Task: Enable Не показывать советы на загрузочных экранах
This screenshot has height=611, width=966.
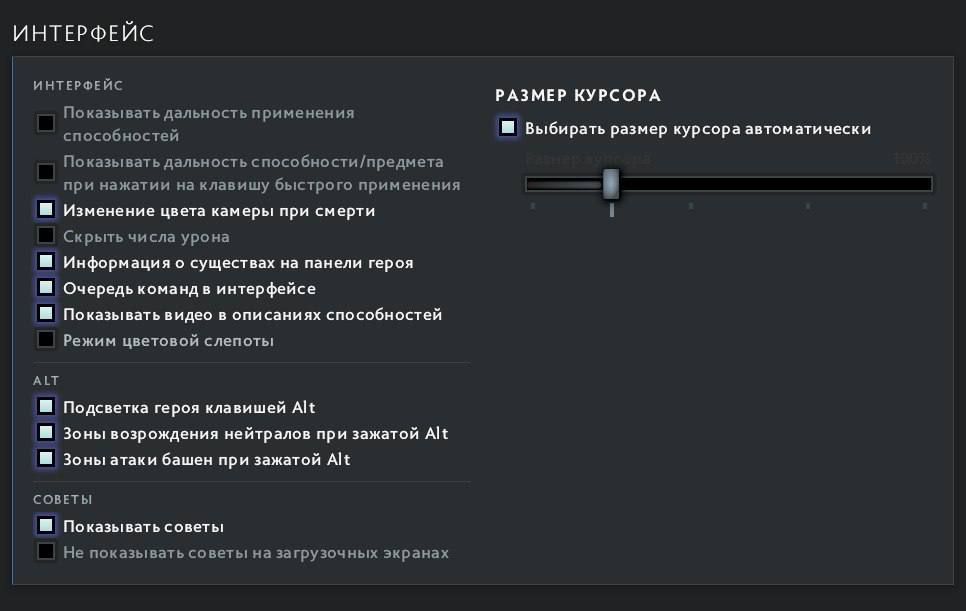Action: [45, 550]
